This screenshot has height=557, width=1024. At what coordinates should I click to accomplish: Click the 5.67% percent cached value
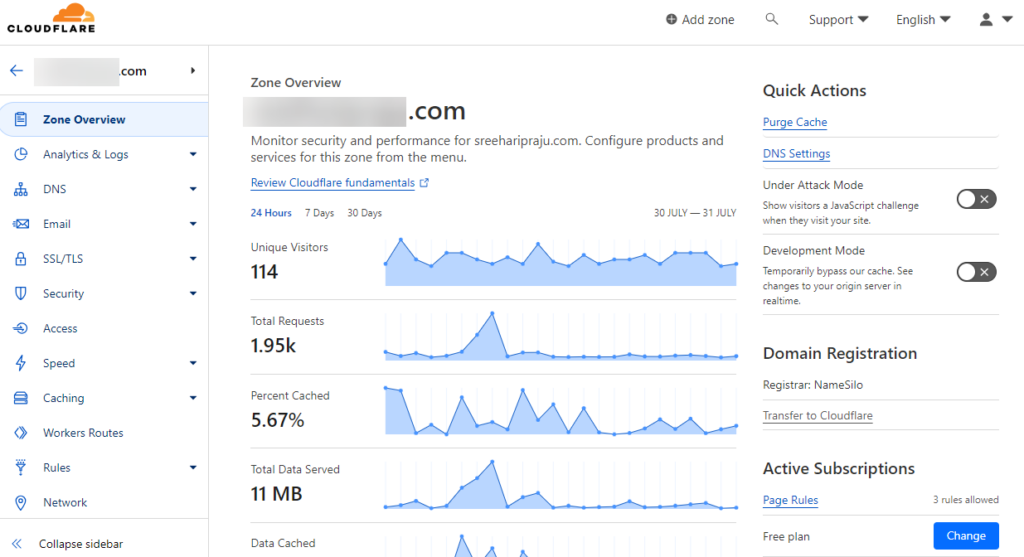tap(278, 420)
